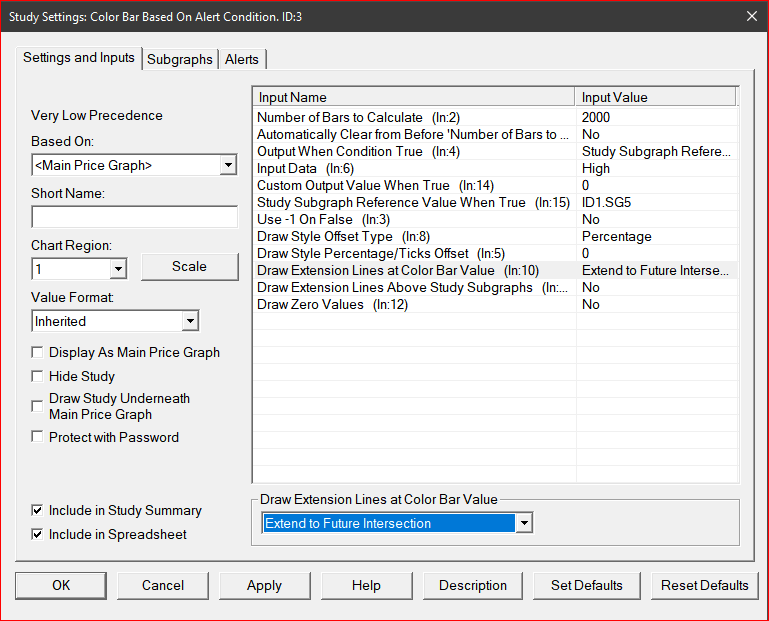
Task: Click the Short Name text field
Action: tap(133, 217)
